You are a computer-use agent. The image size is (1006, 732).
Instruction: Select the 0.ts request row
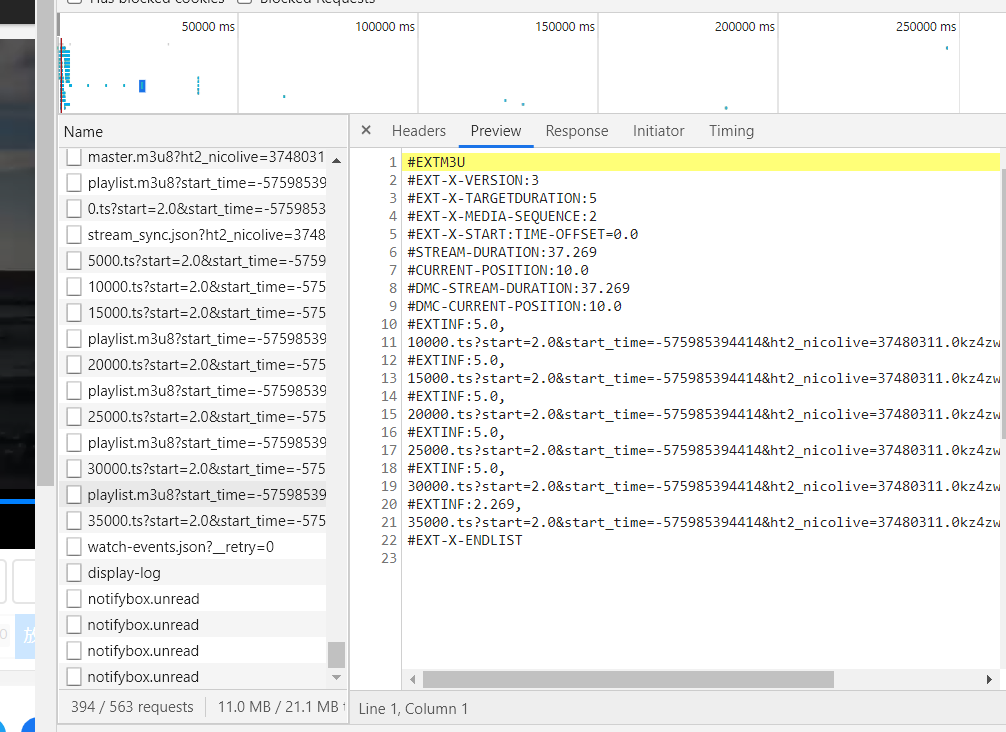[192, 209]
